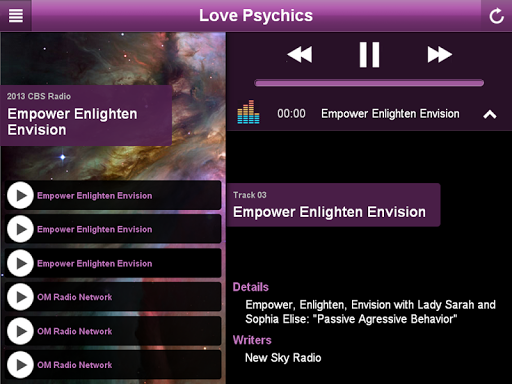Select the first OM Radio Network title text
The height and width of the screenshot is (384, 512).
[75, 297]
